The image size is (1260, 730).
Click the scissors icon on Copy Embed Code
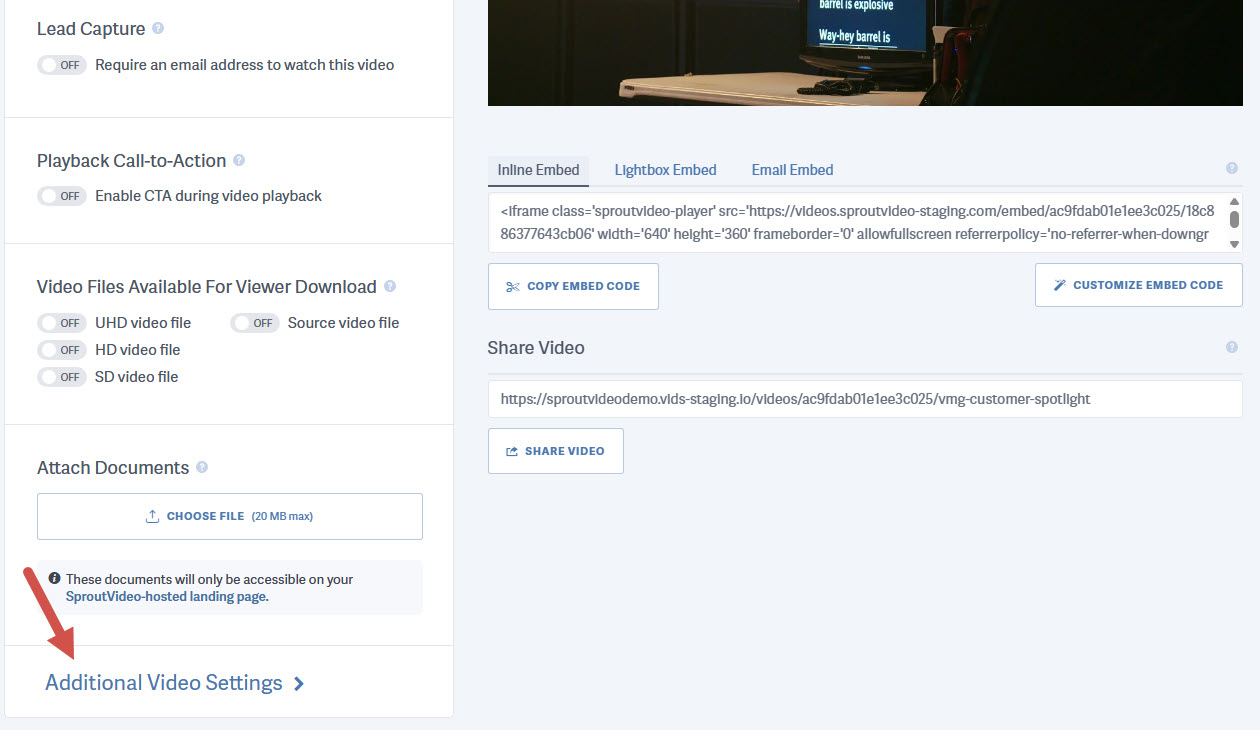(513, 286)
